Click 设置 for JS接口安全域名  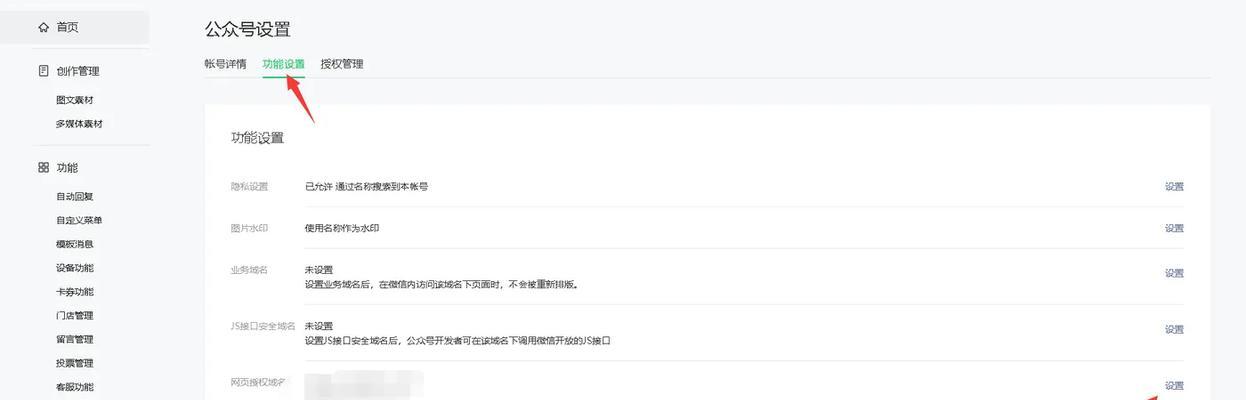(1174, 329)
